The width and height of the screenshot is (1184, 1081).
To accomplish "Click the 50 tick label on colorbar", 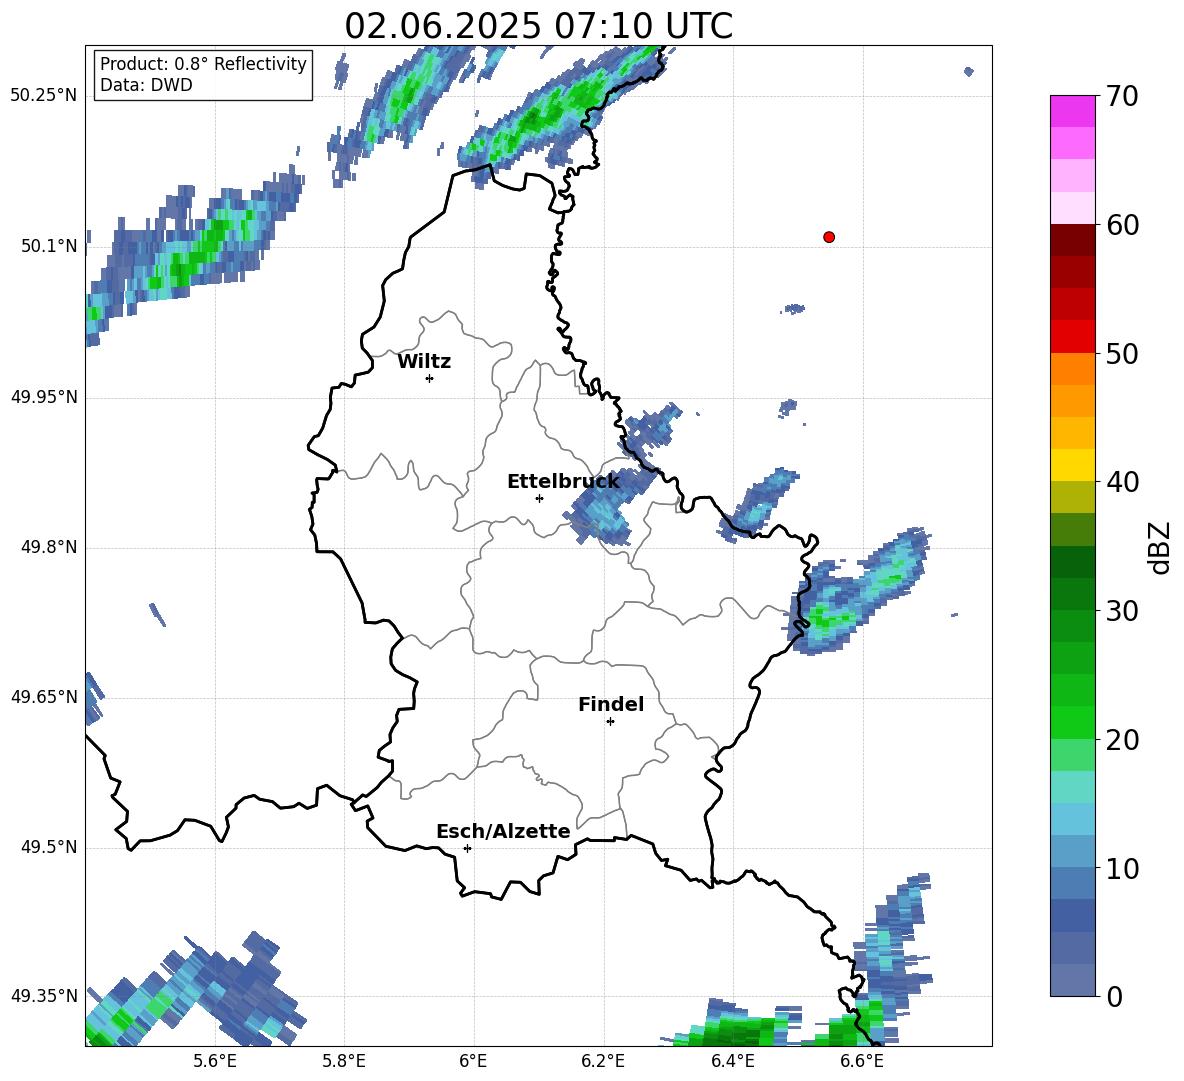I will (1122, 354).
